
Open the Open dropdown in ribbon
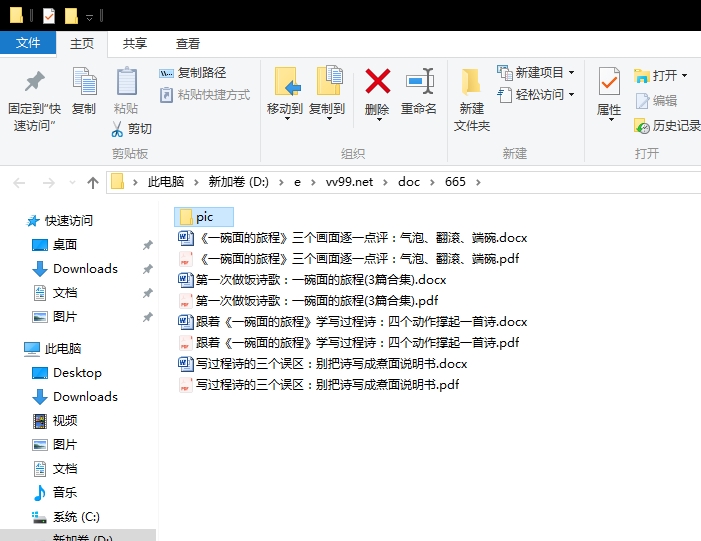tap(661, 76)
